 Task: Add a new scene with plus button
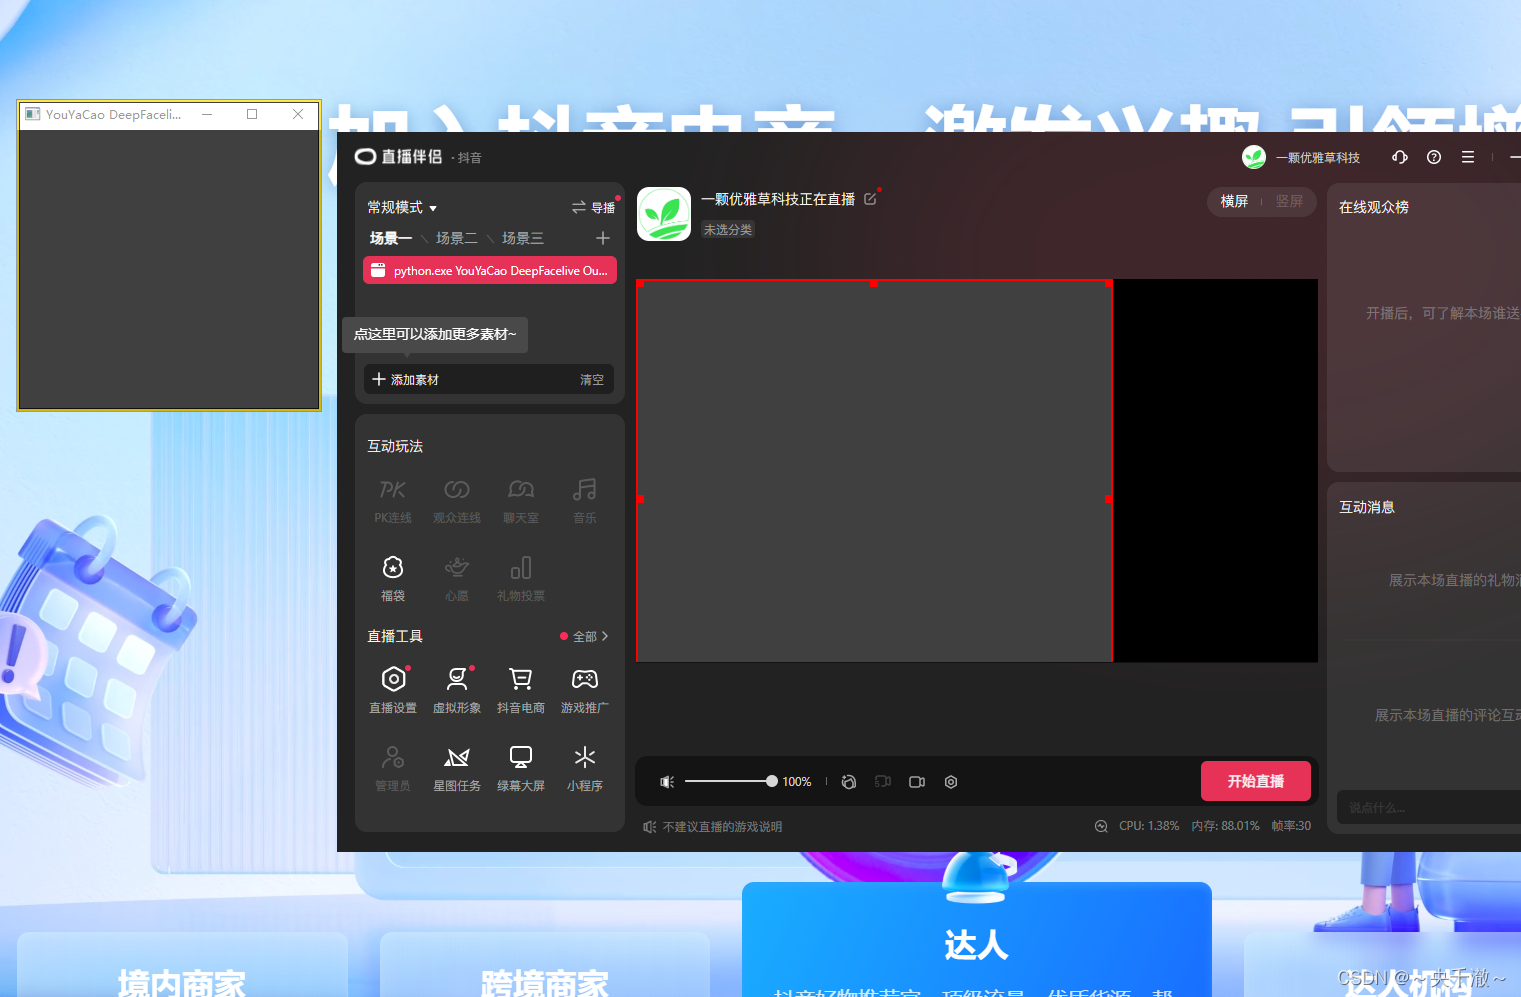603,238
